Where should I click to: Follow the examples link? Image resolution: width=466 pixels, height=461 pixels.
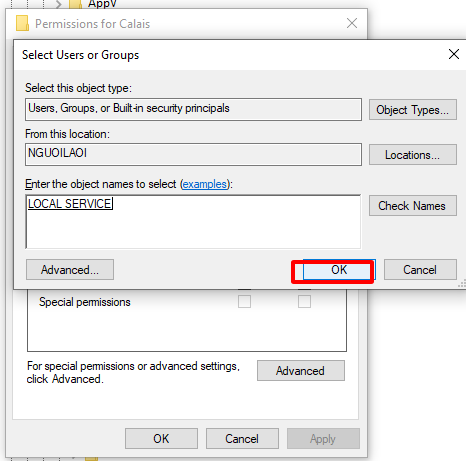pos(205,184)
